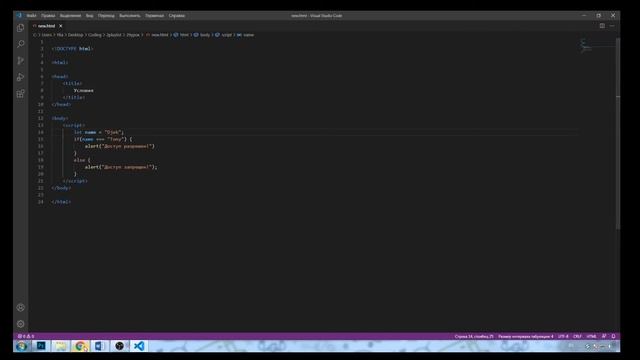640x360 pixels.
Task: Click line and column indicator in status bar
Action: (x=474, y=336)
